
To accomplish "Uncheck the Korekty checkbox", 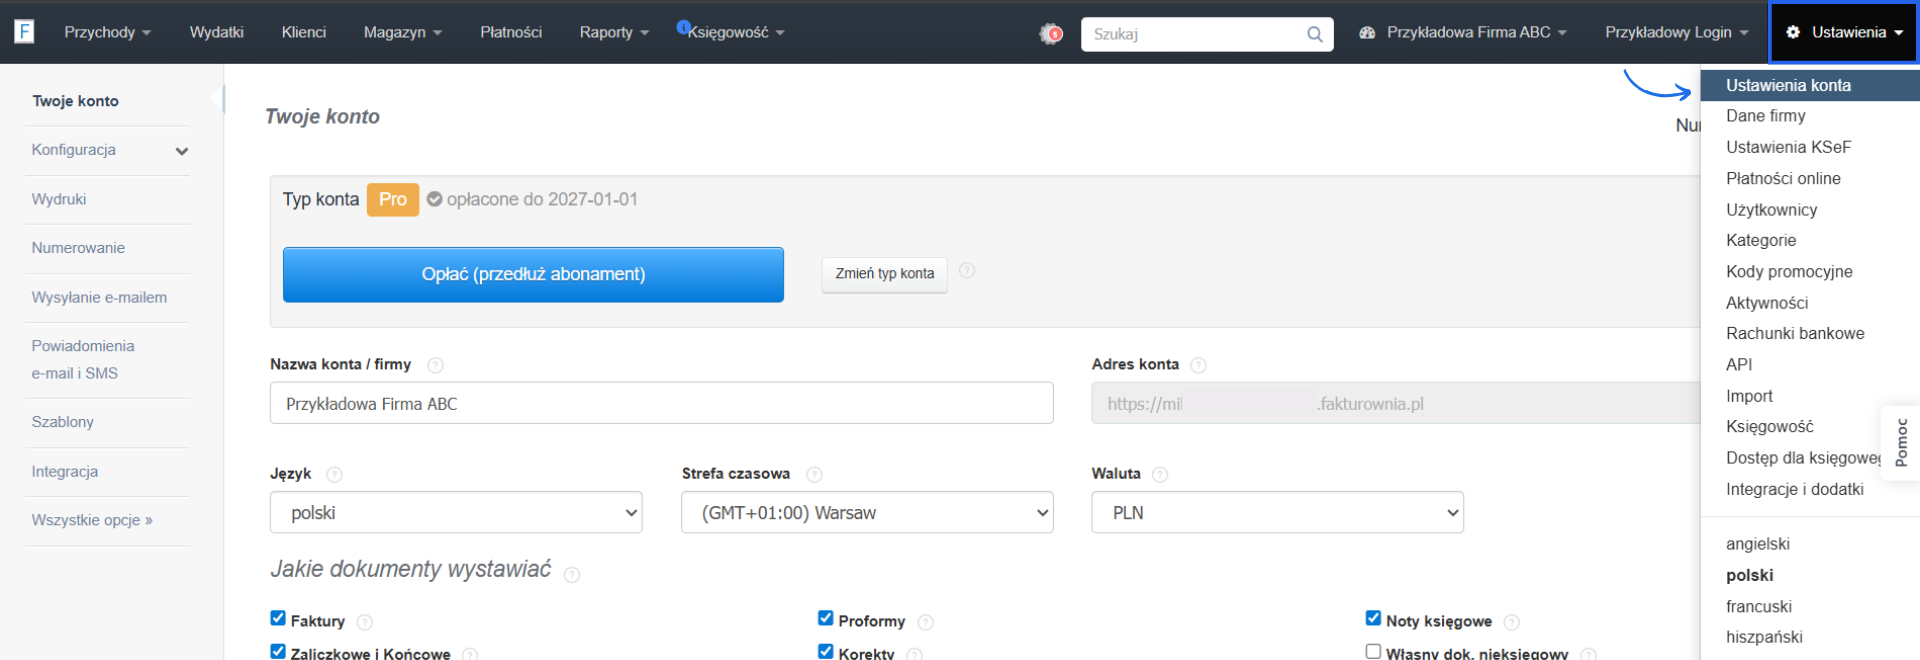I will (825, 651).
